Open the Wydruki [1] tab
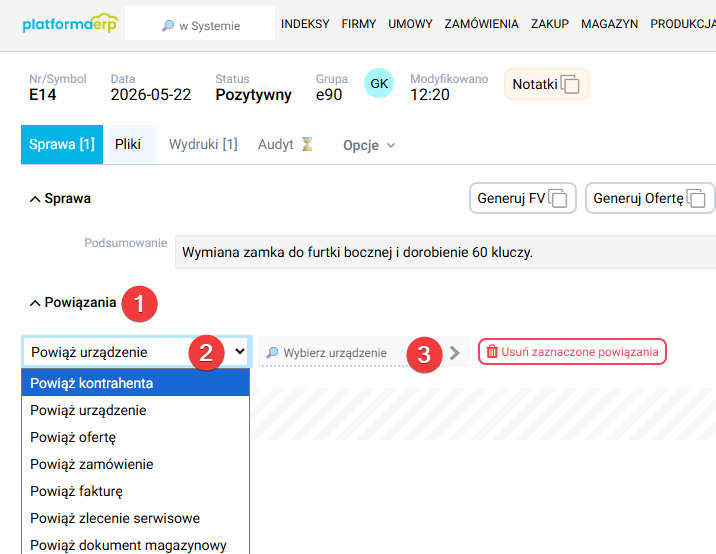 (203, 144)
